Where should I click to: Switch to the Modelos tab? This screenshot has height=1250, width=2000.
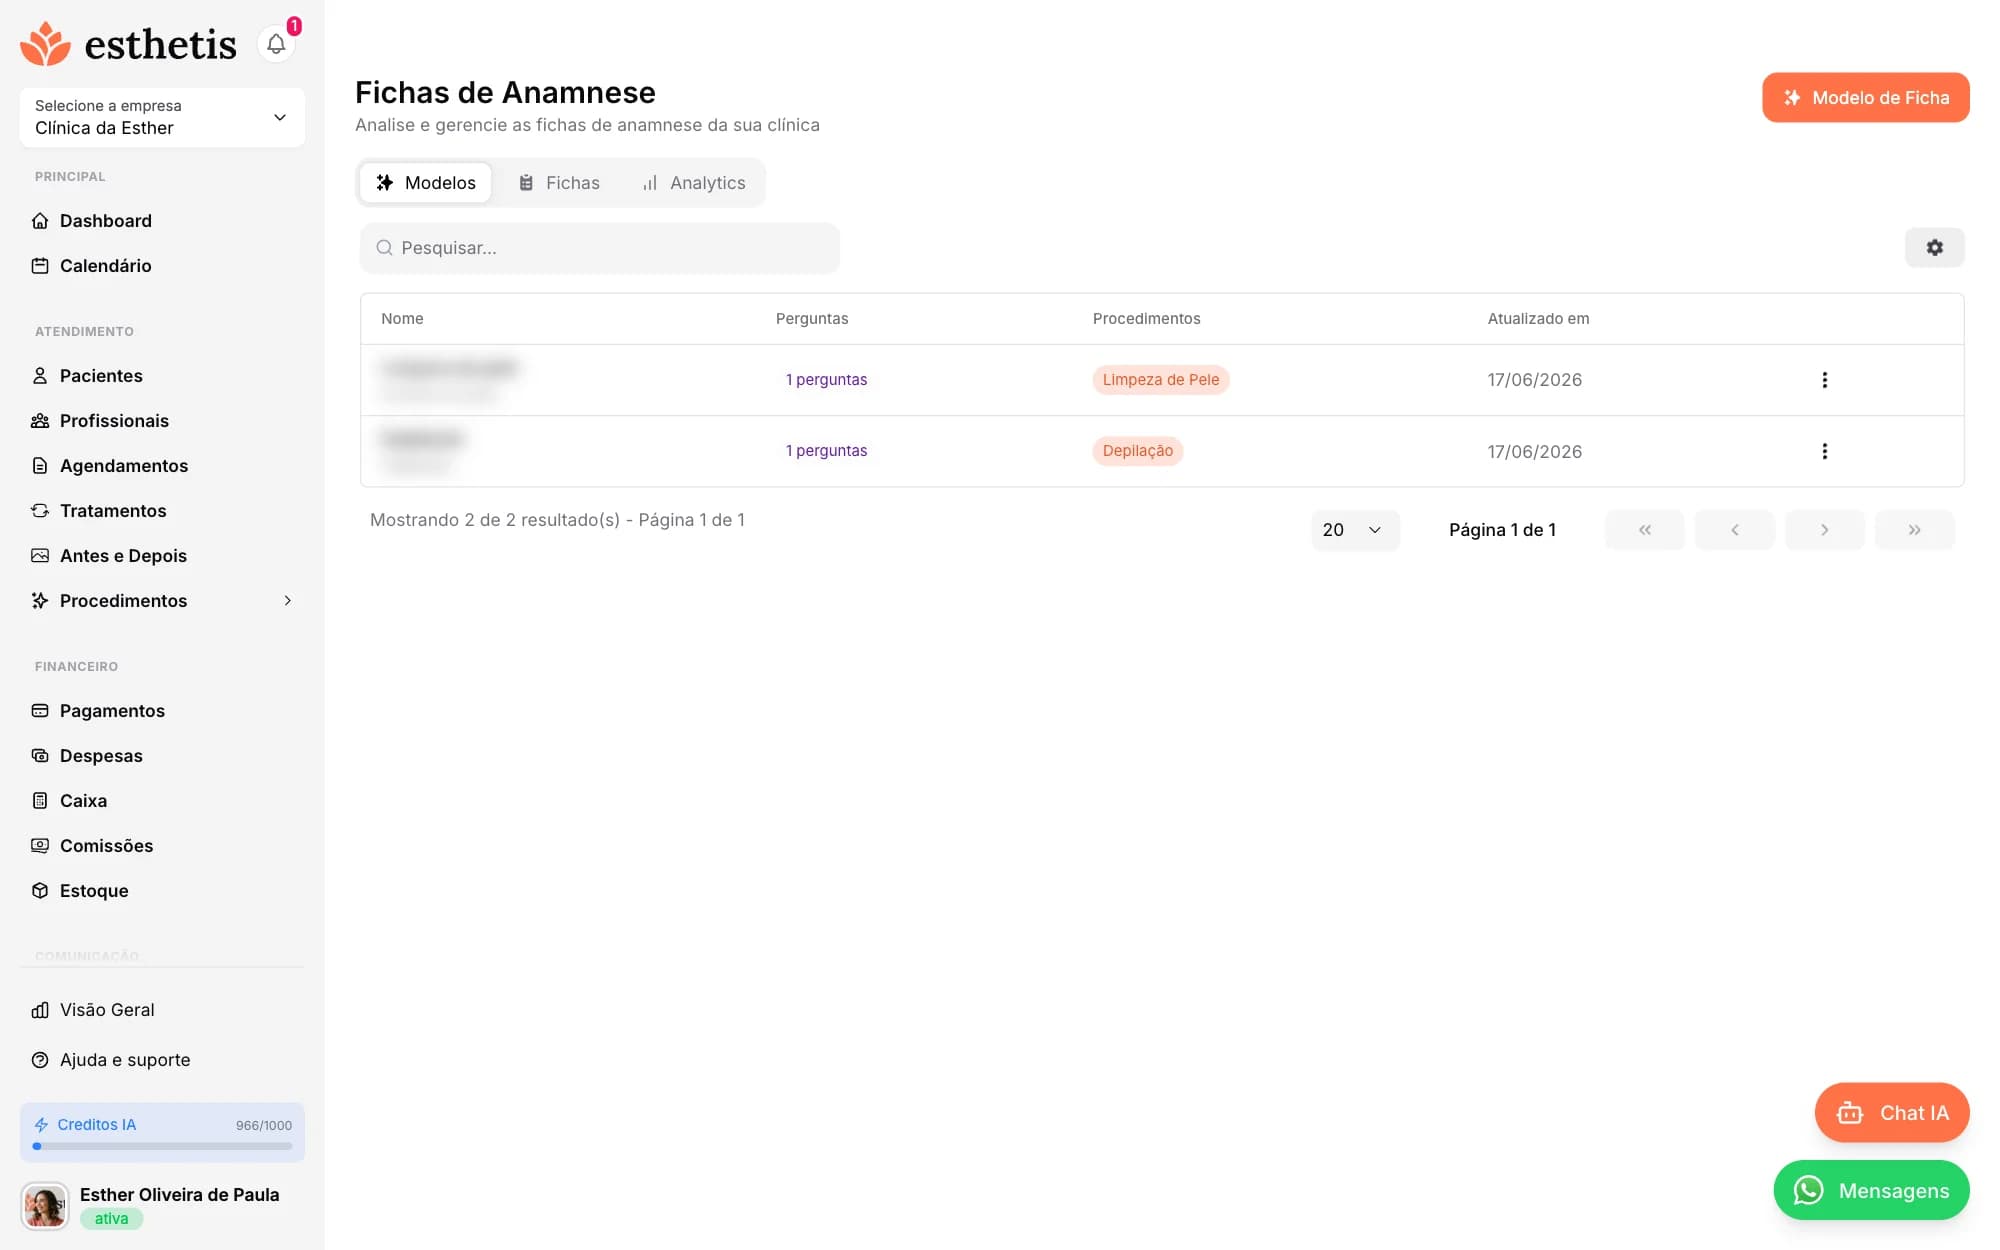[426, 183]
